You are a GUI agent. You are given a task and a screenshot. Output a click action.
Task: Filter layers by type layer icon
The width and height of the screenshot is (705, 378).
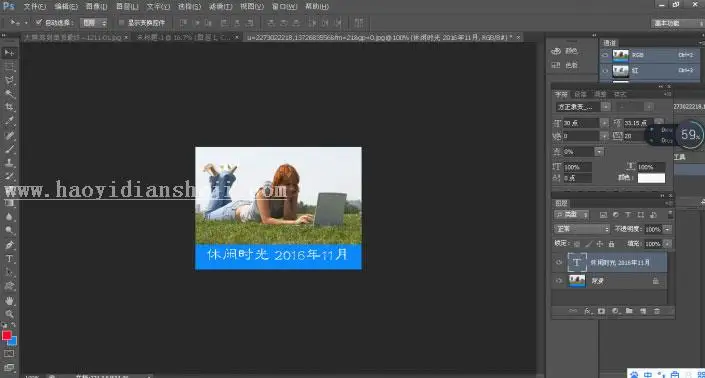point(628,215)
